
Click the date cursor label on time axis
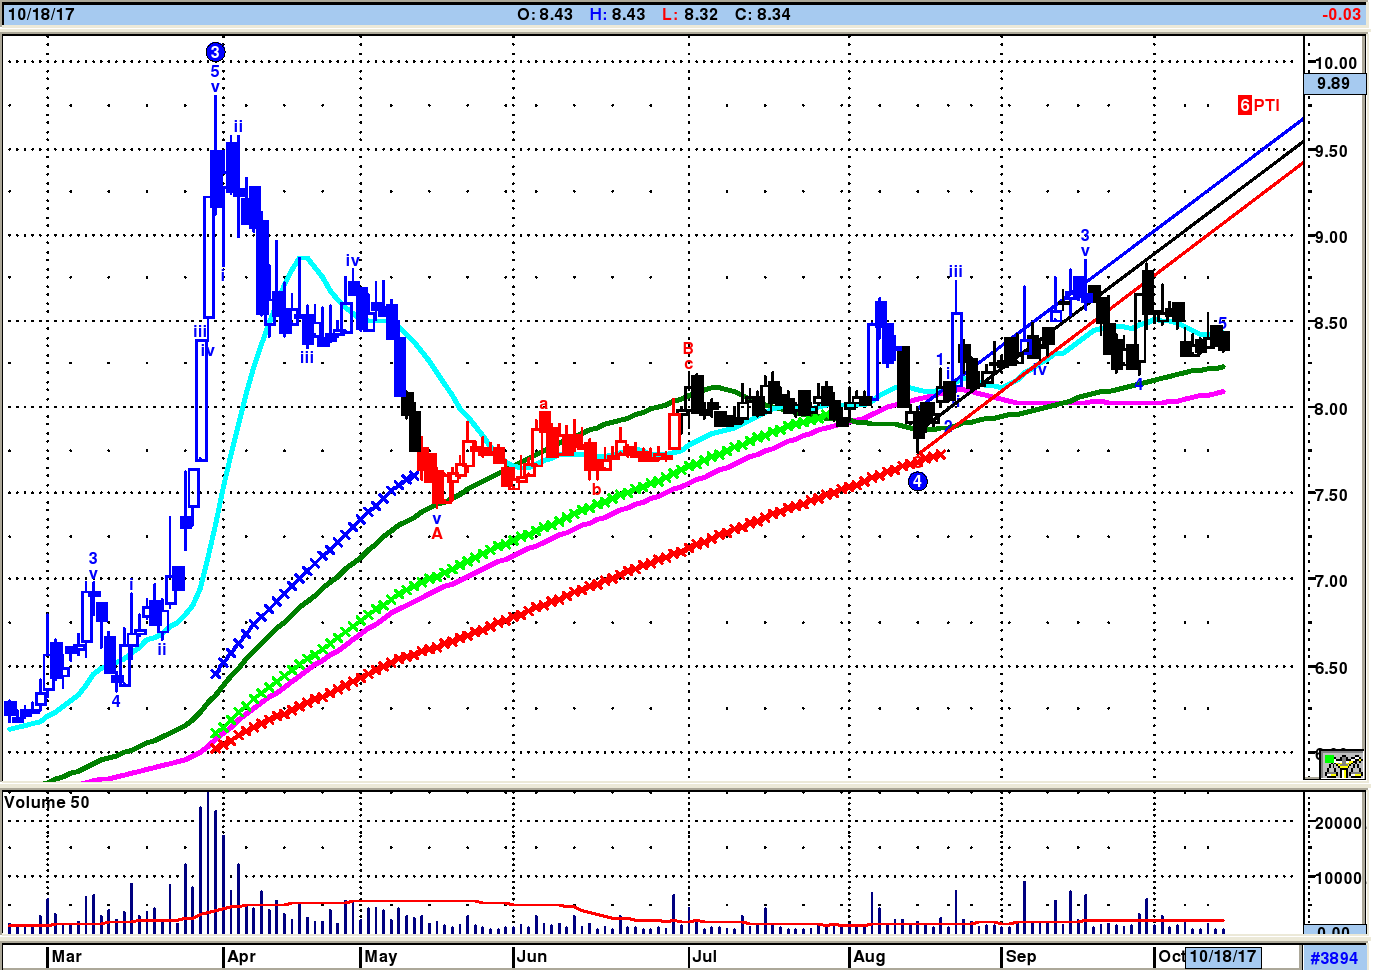(1222, 956)
